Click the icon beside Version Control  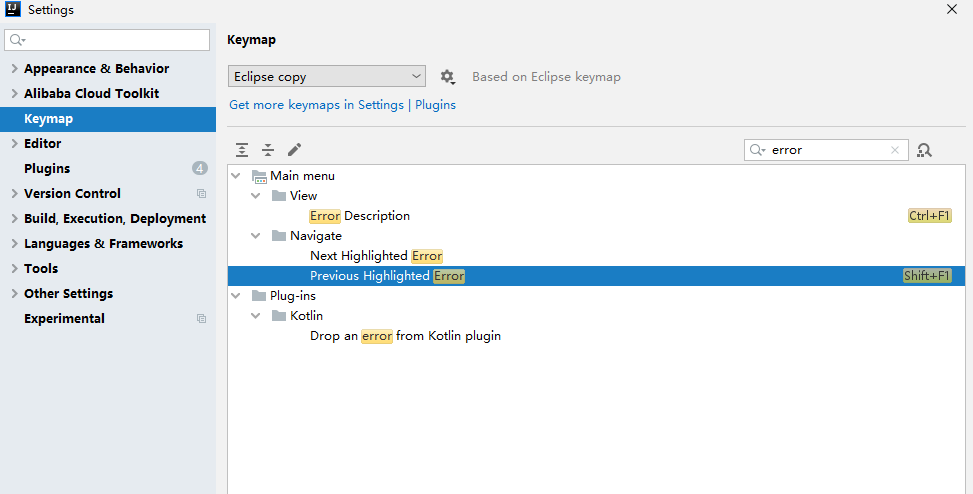pos(201,194)
